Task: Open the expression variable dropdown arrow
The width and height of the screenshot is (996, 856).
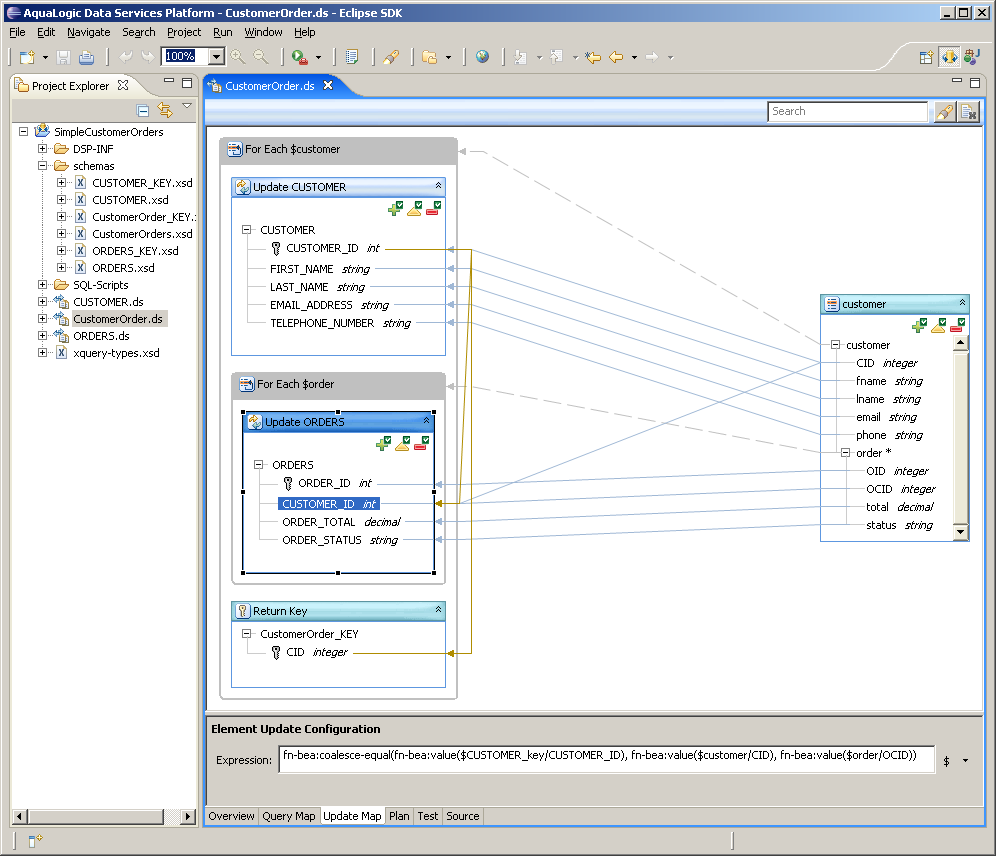Action: click(966, 760)
